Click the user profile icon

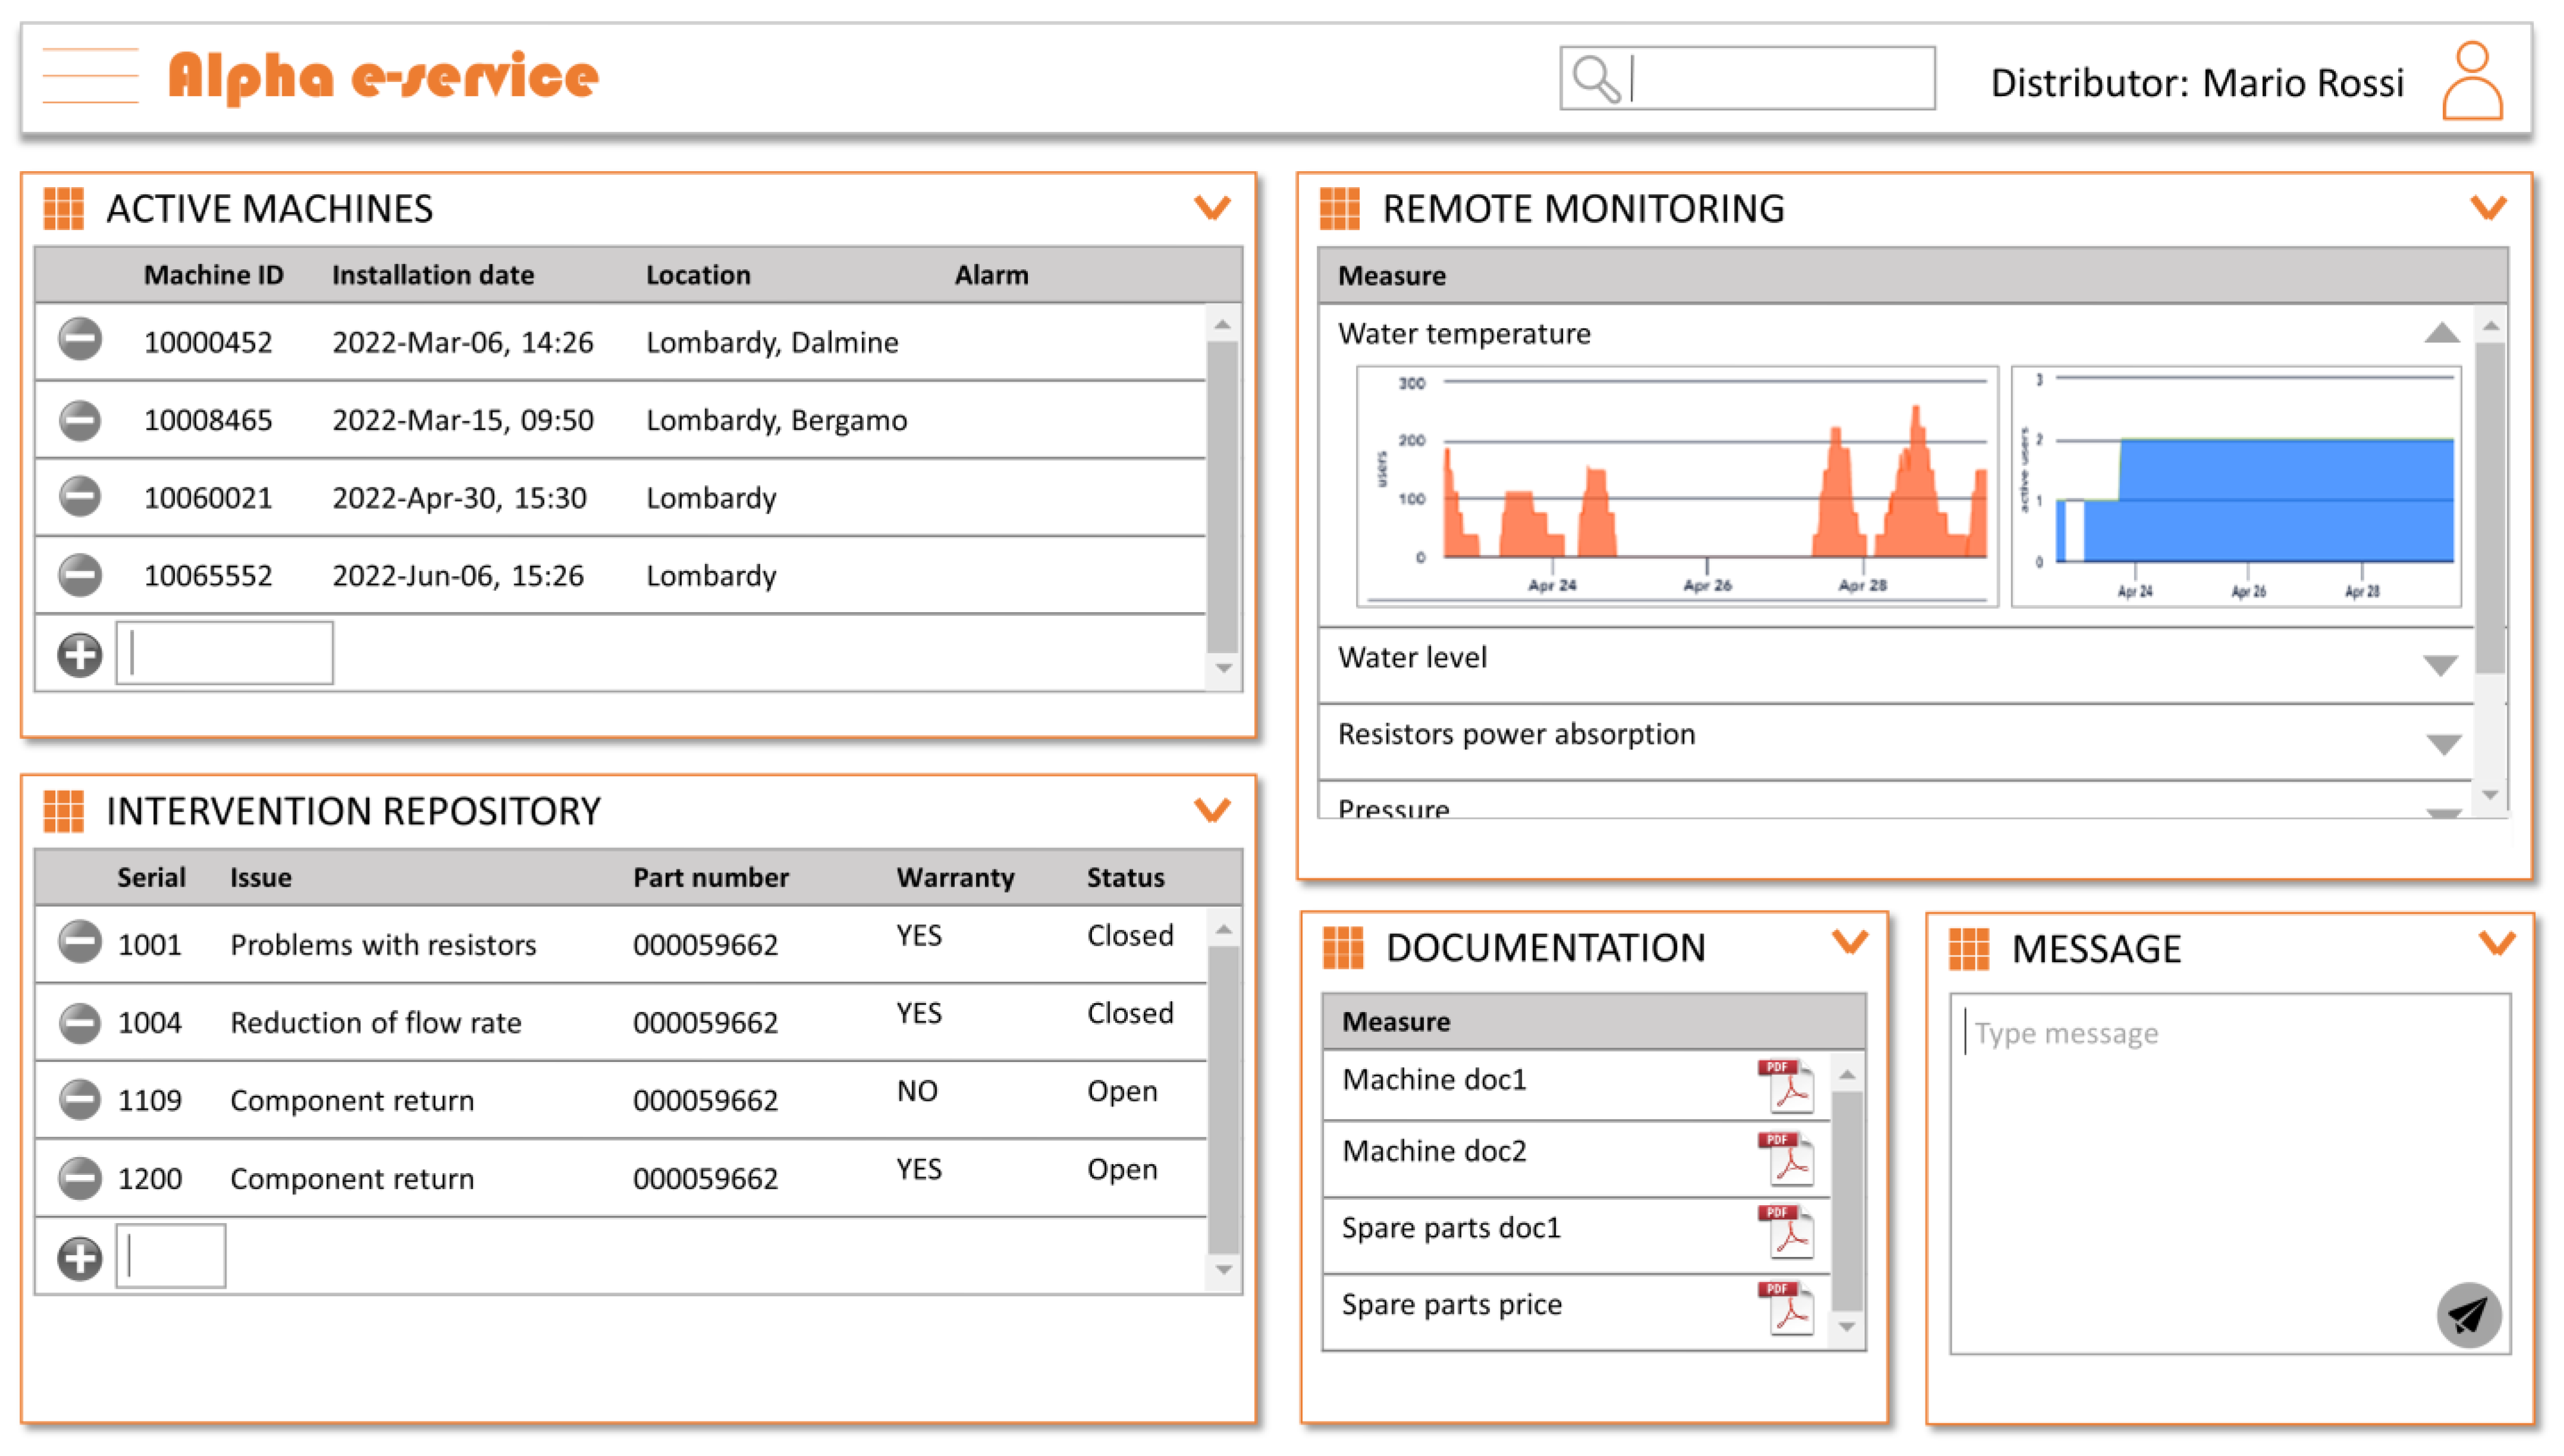click(x=2472, y=80)
